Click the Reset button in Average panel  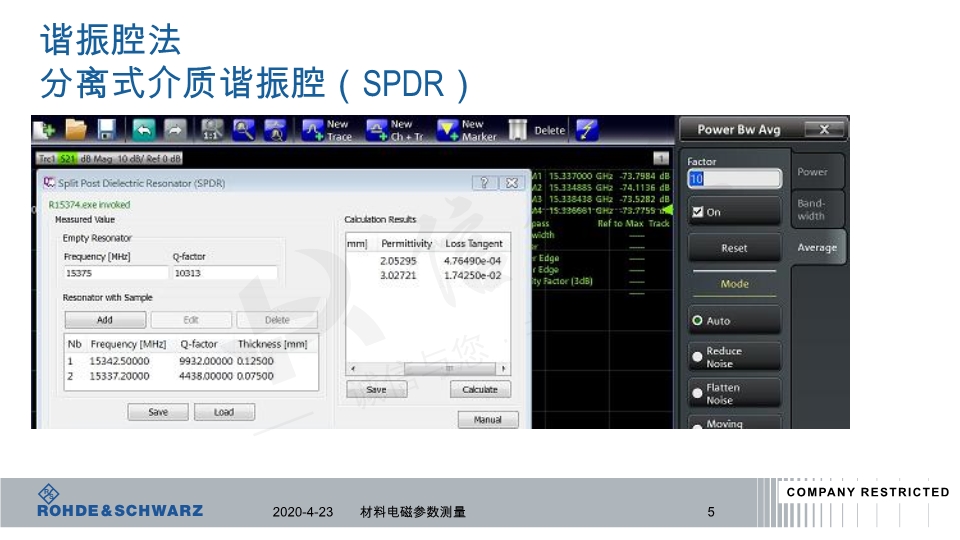pyautogui.click(x=734, y=248)
